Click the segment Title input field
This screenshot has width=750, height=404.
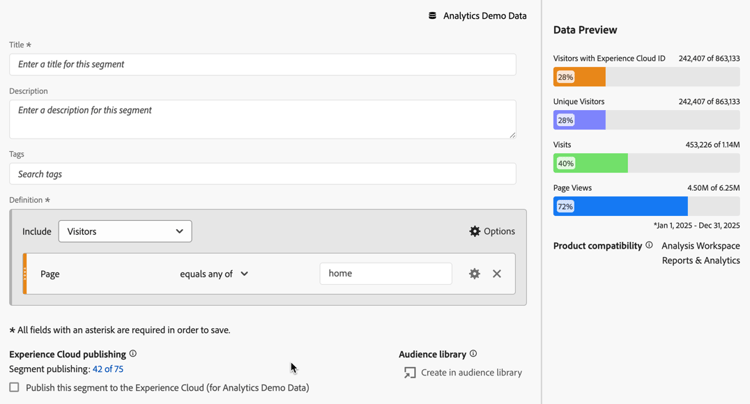262,64
